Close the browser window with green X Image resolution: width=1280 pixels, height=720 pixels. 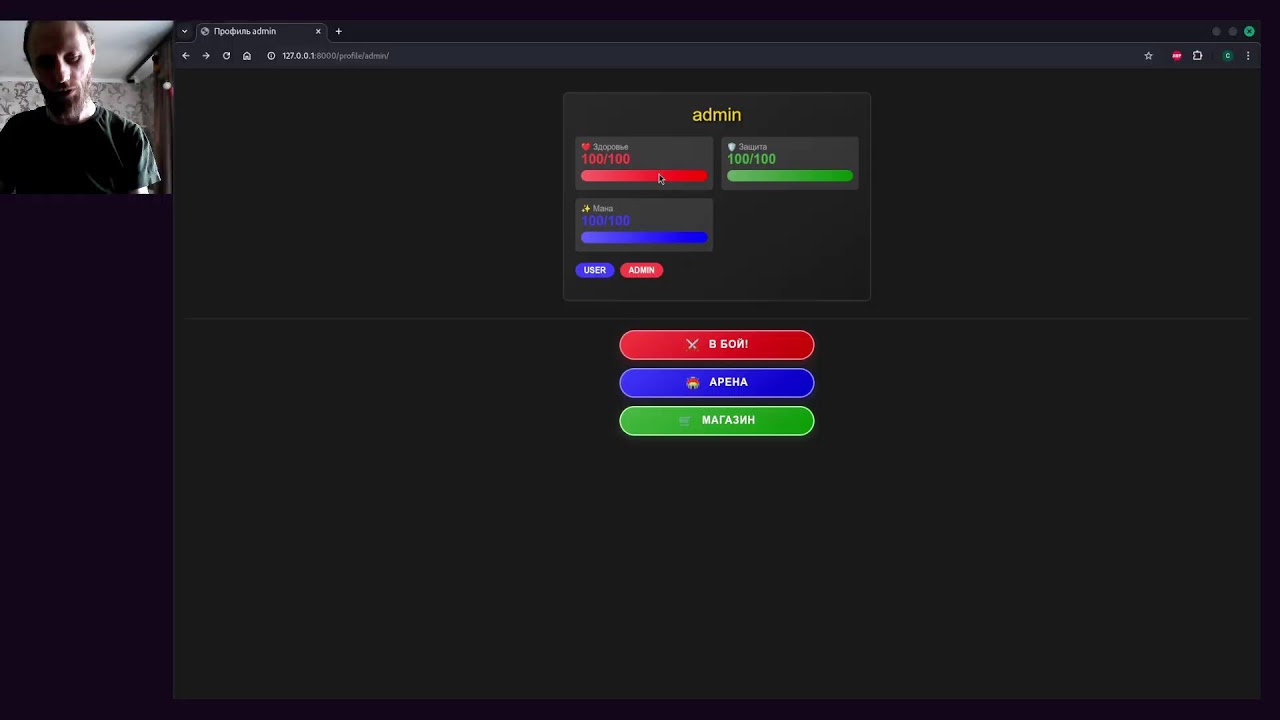1249,31
